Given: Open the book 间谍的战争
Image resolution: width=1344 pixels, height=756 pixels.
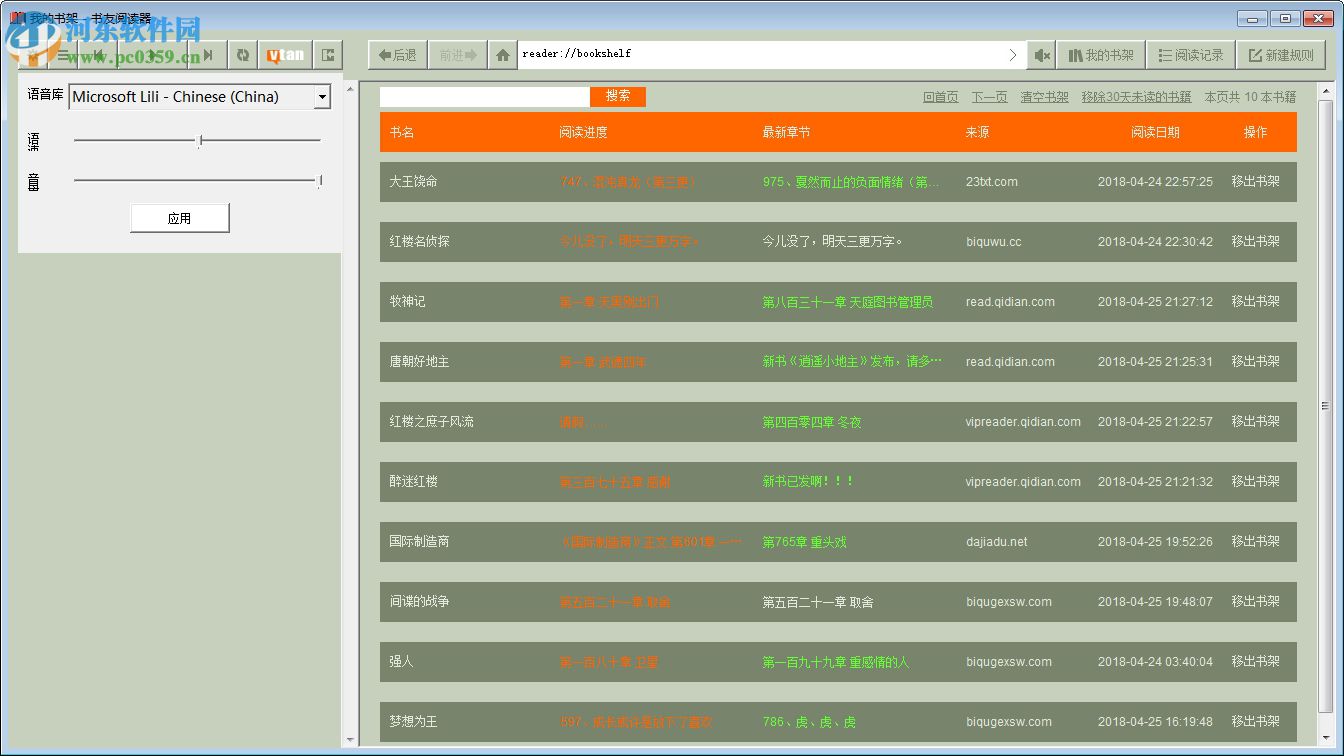Looking at the screenshot, I should click(x=419, y=602).
